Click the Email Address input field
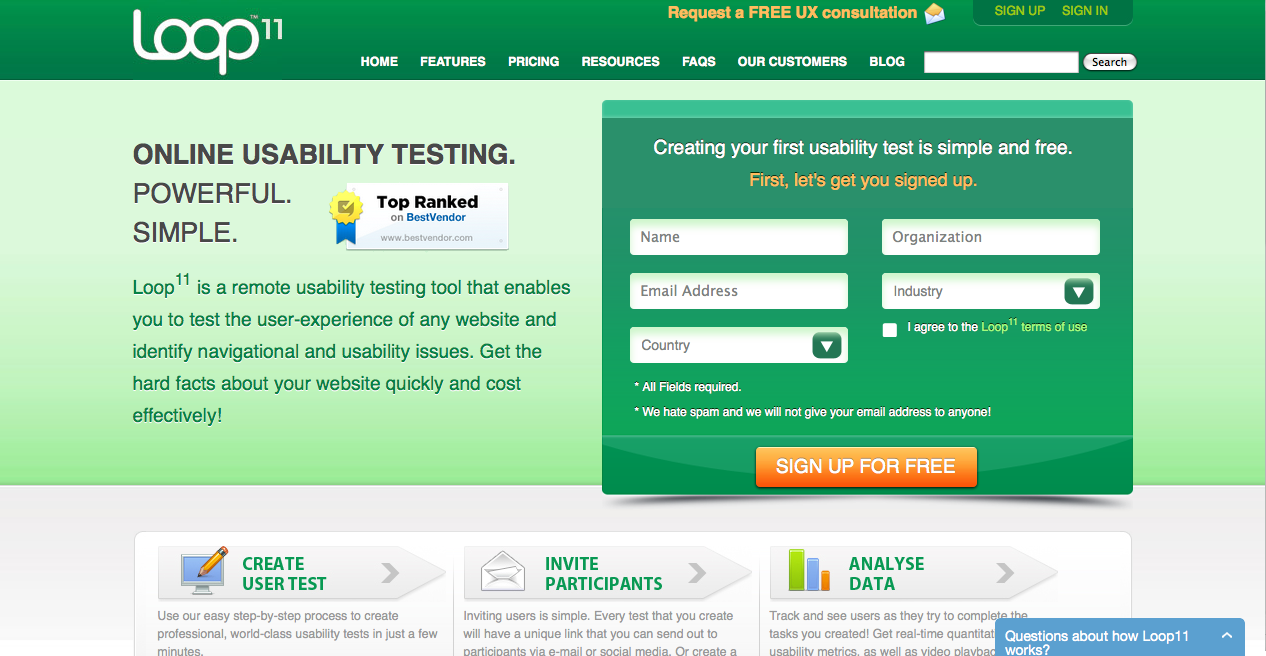1266x656 pixels. click(739, 291)
